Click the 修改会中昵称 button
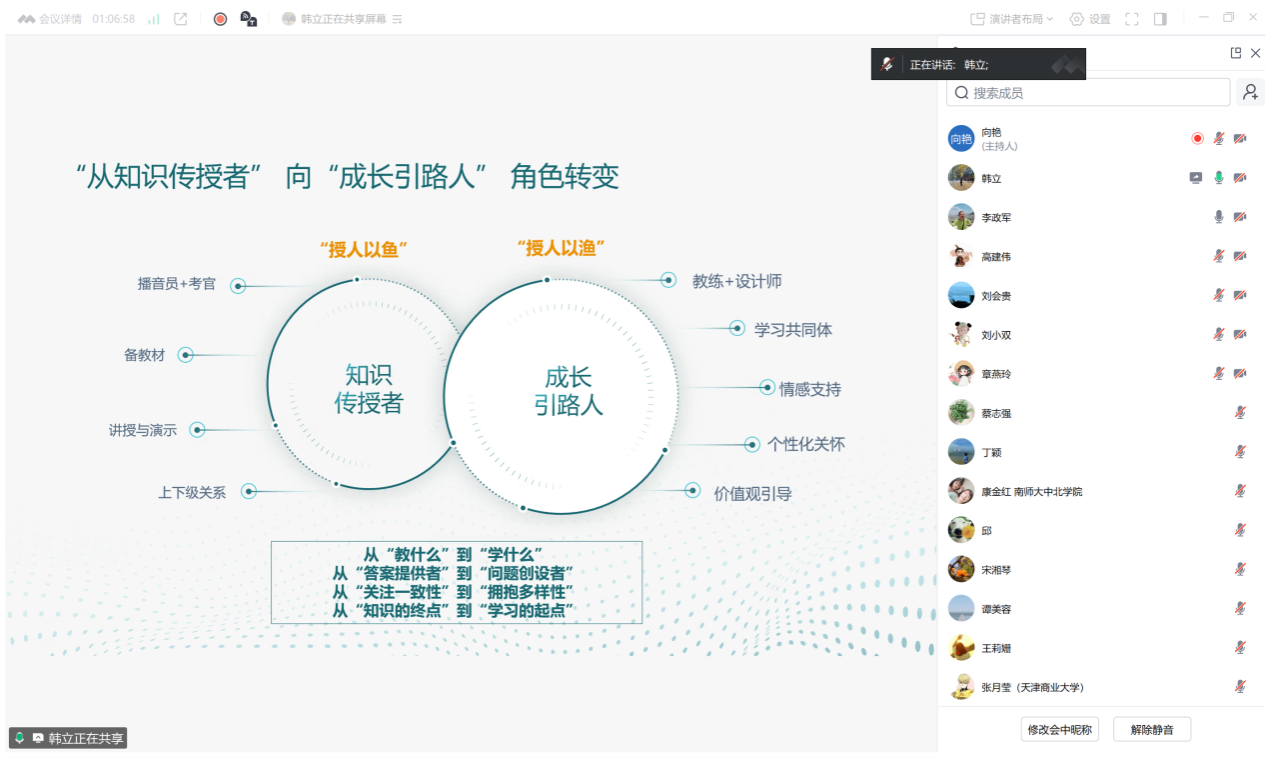 (1059, 730)
